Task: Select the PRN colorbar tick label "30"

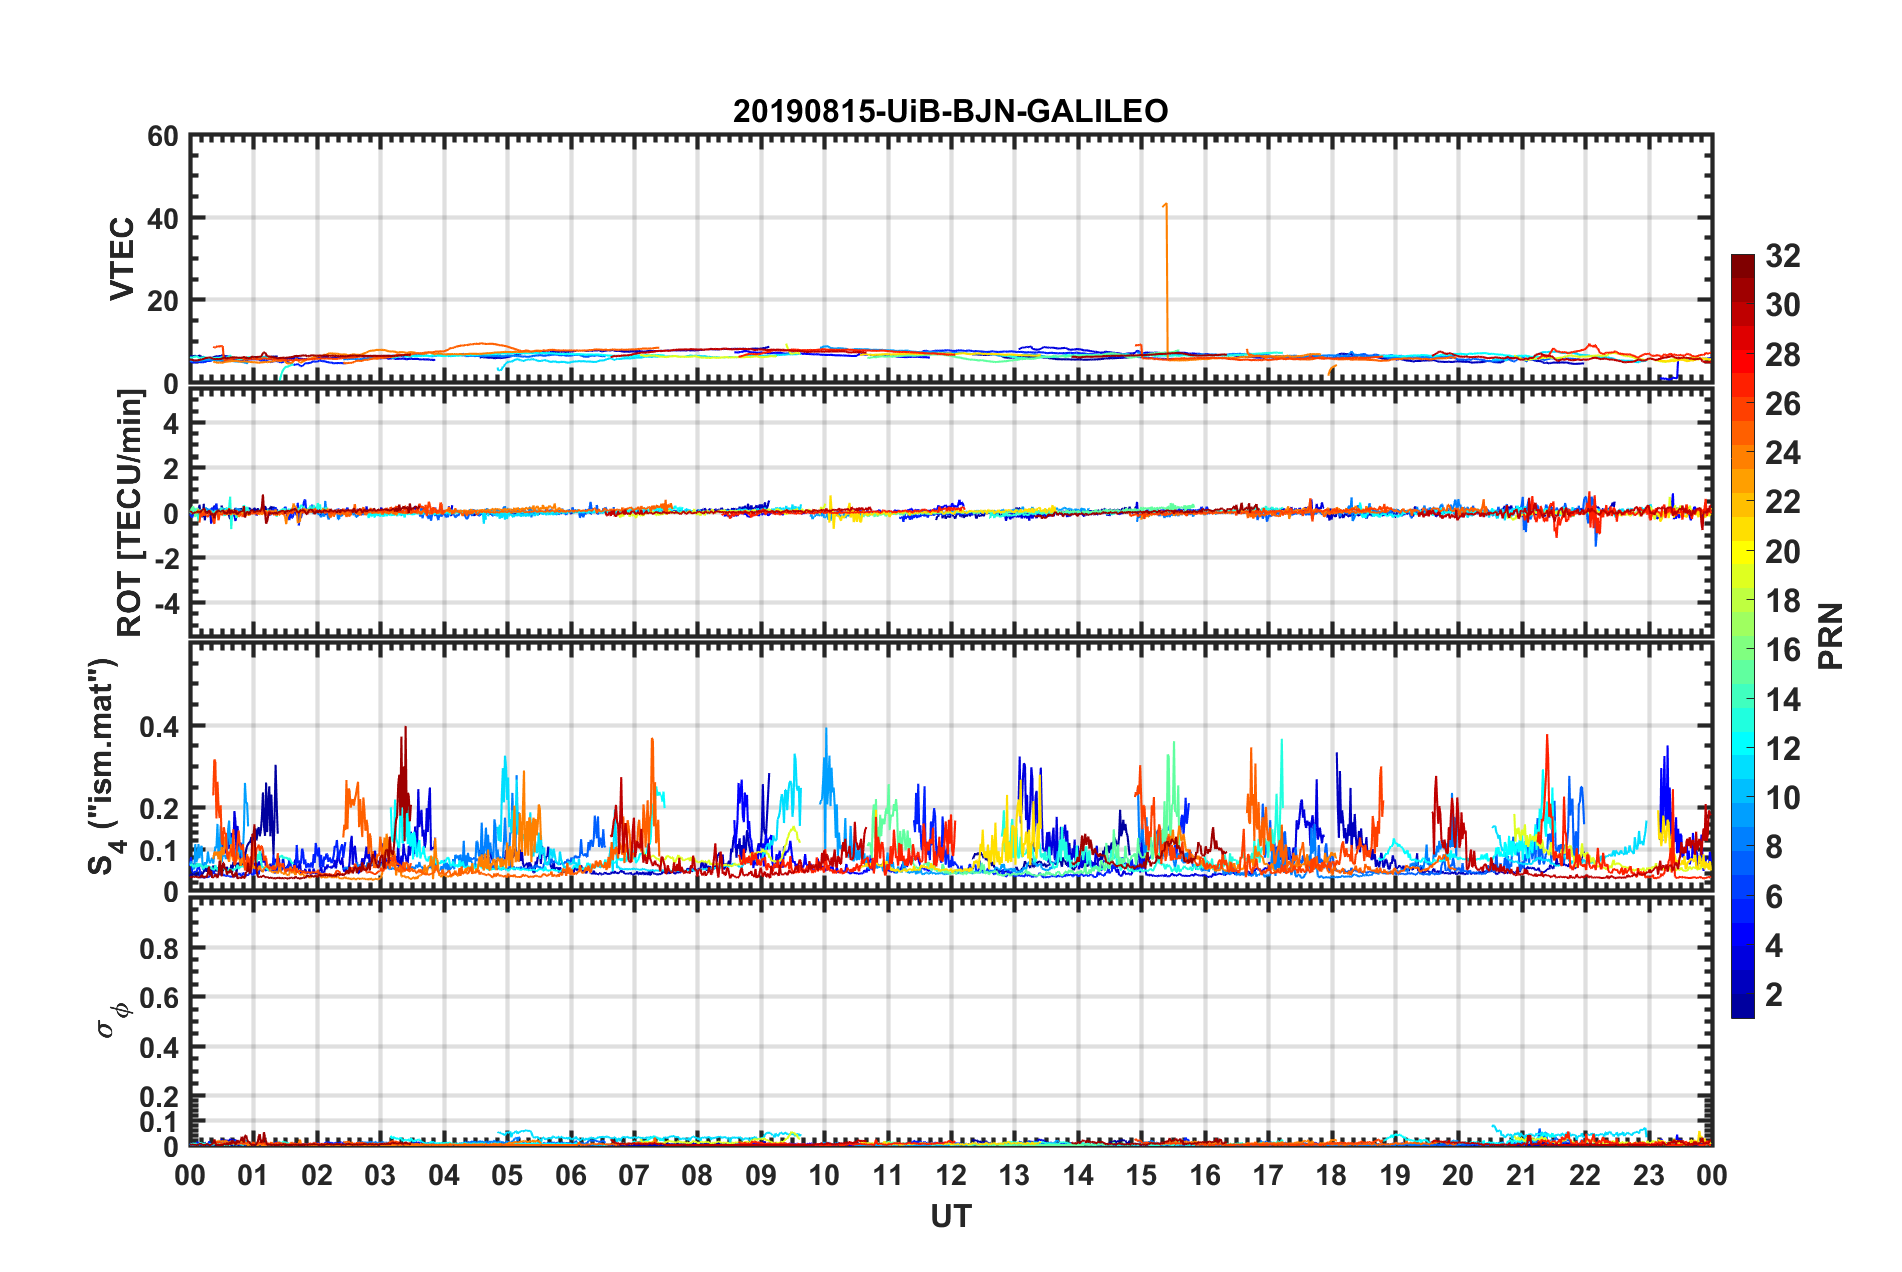Action: tap(1783, 305)
